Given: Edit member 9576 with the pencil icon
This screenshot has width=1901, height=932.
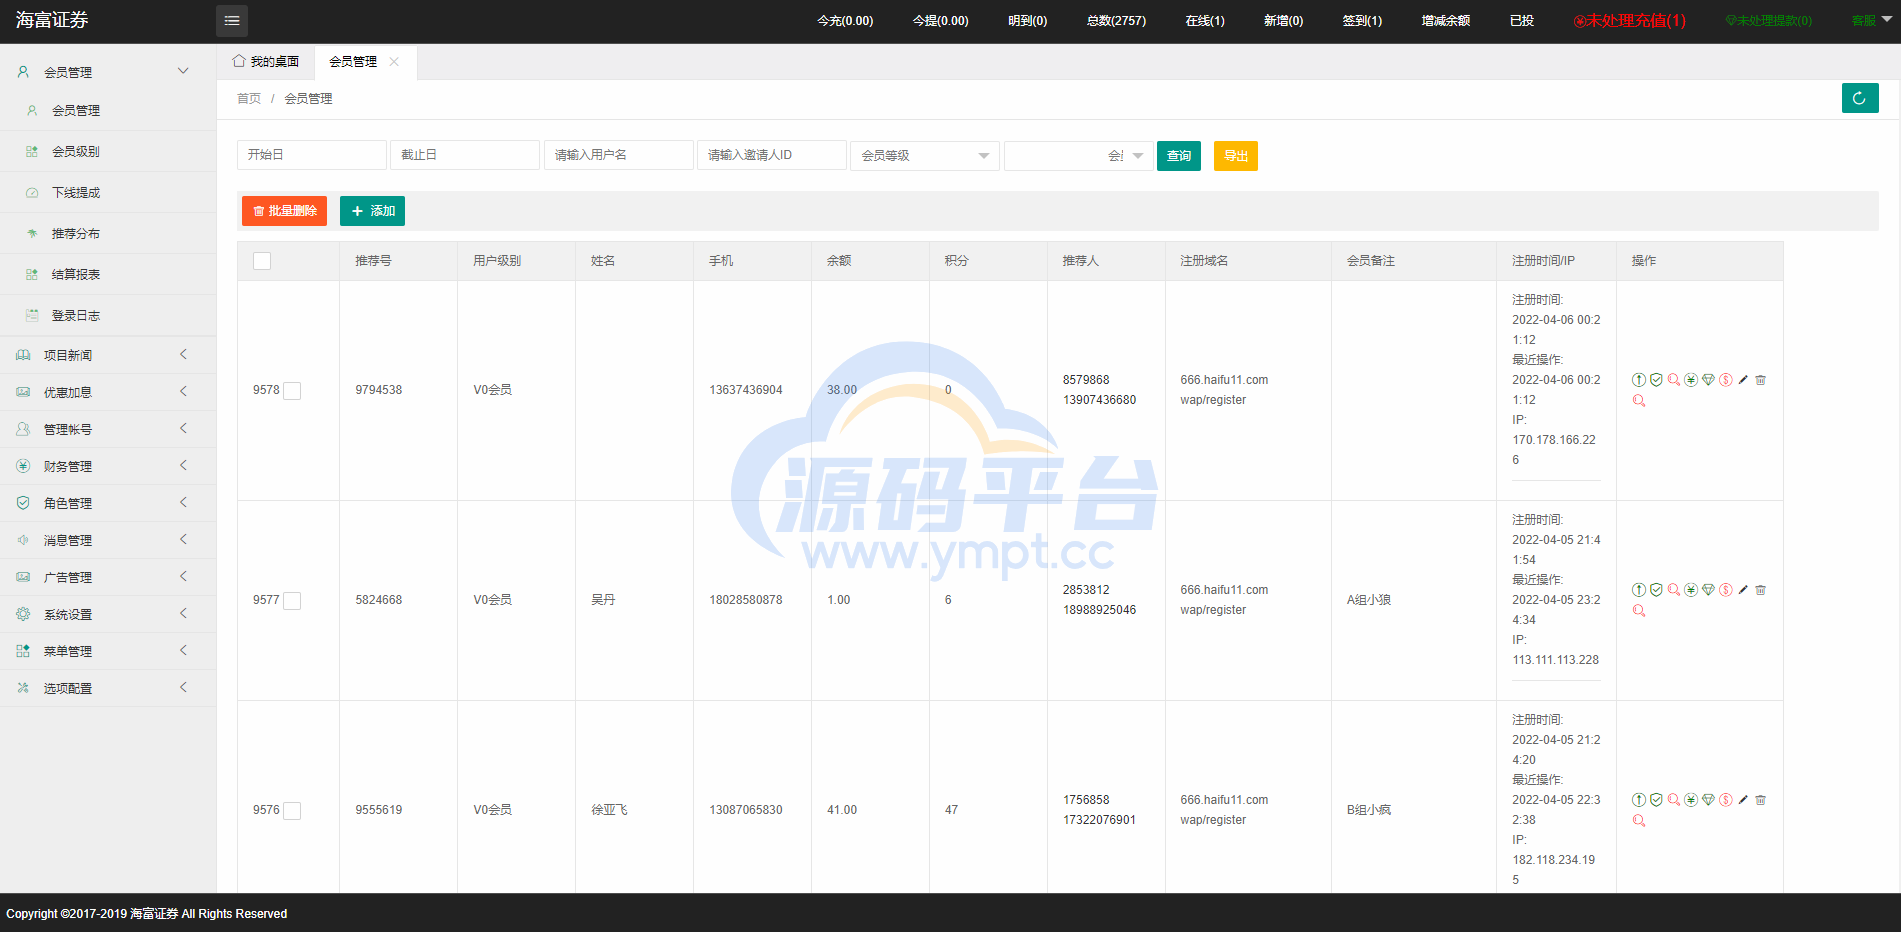Looking at the screenshot, I should [1743, 800].
